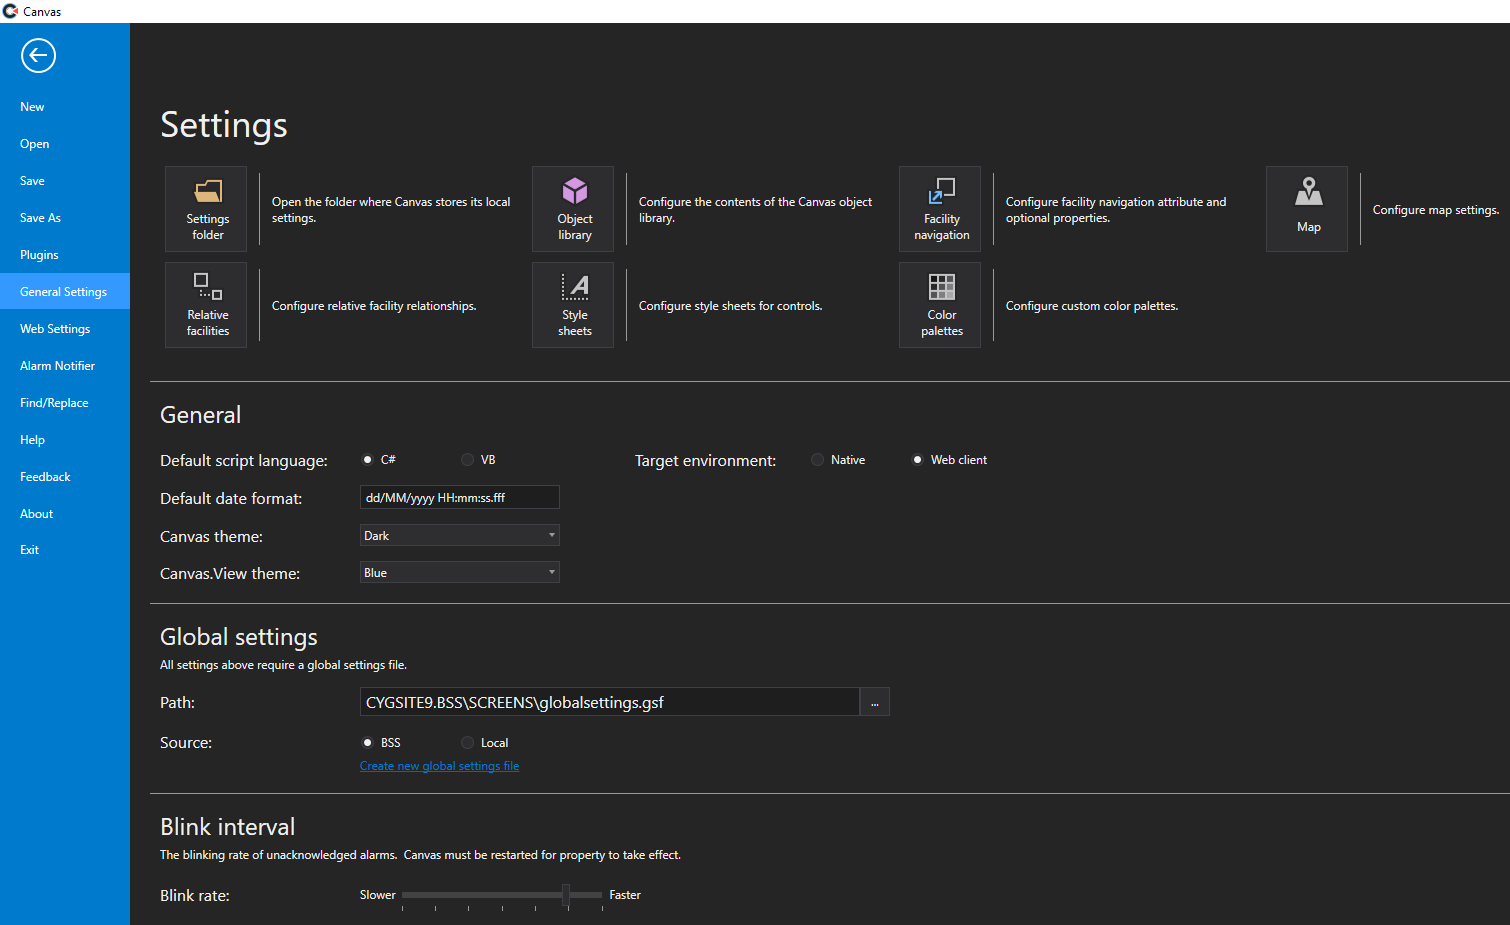The width and height of the screenshot is (1510, 925).
Task: Click the 'Slower' label of blink rate
Action: [x=377, y=895]
